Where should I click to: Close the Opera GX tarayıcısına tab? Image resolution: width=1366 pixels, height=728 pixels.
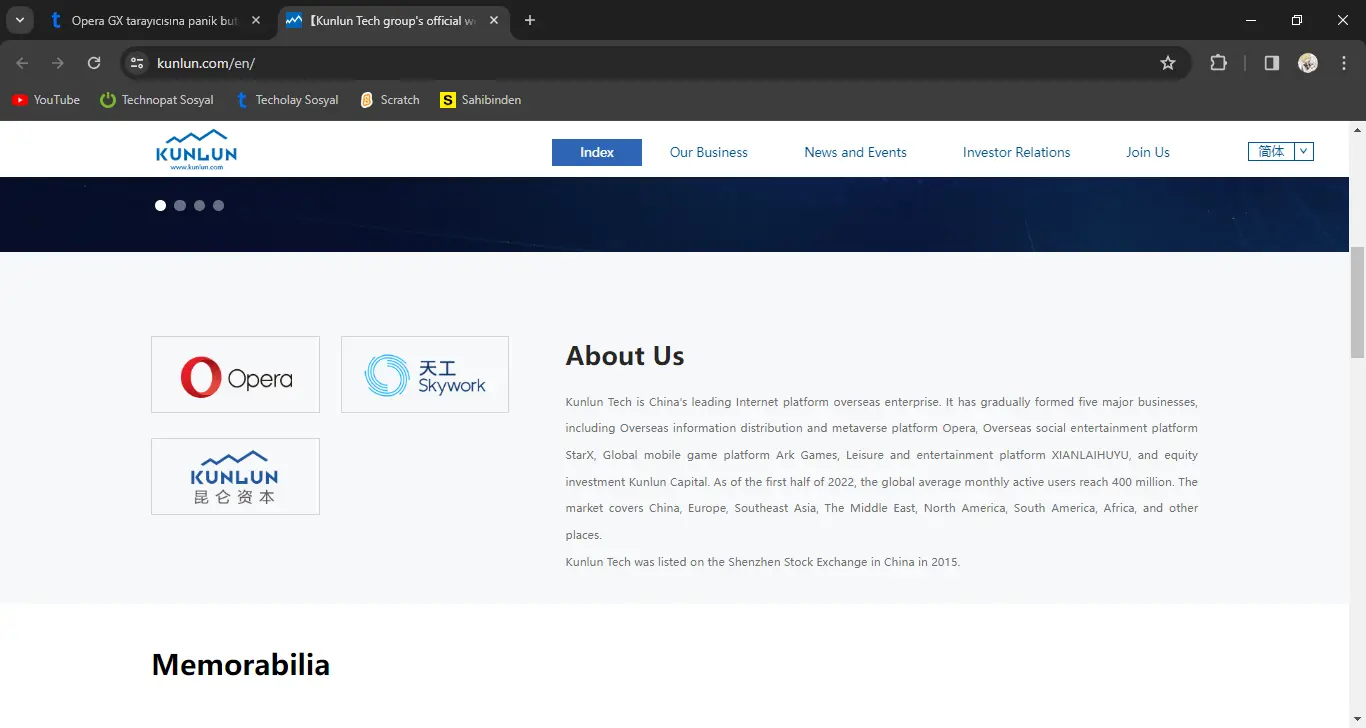[256, 20]
